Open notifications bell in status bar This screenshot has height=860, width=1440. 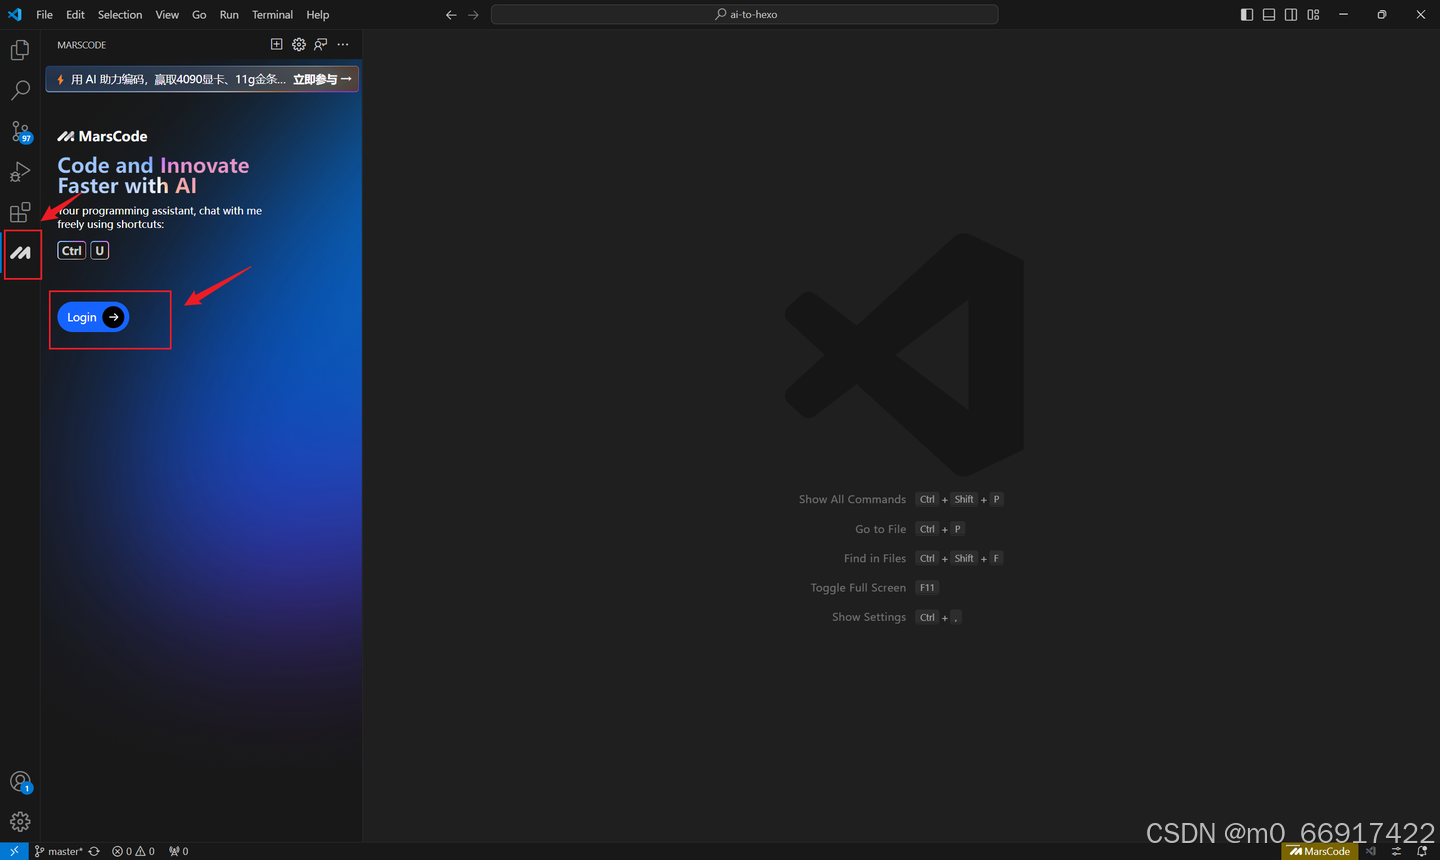point(1422,851)
